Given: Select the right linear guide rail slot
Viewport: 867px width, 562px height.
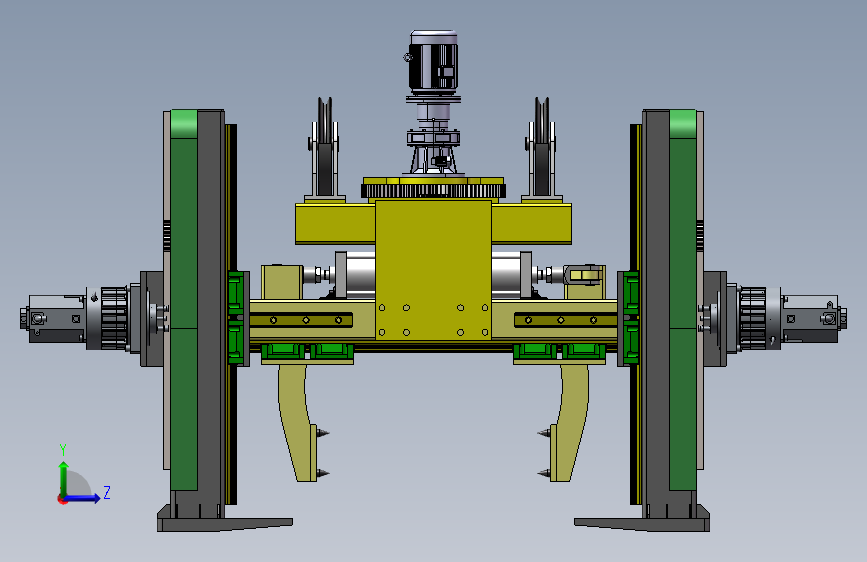Looking at the screenshot, I should pyautogui.click(x=566, y=320).
